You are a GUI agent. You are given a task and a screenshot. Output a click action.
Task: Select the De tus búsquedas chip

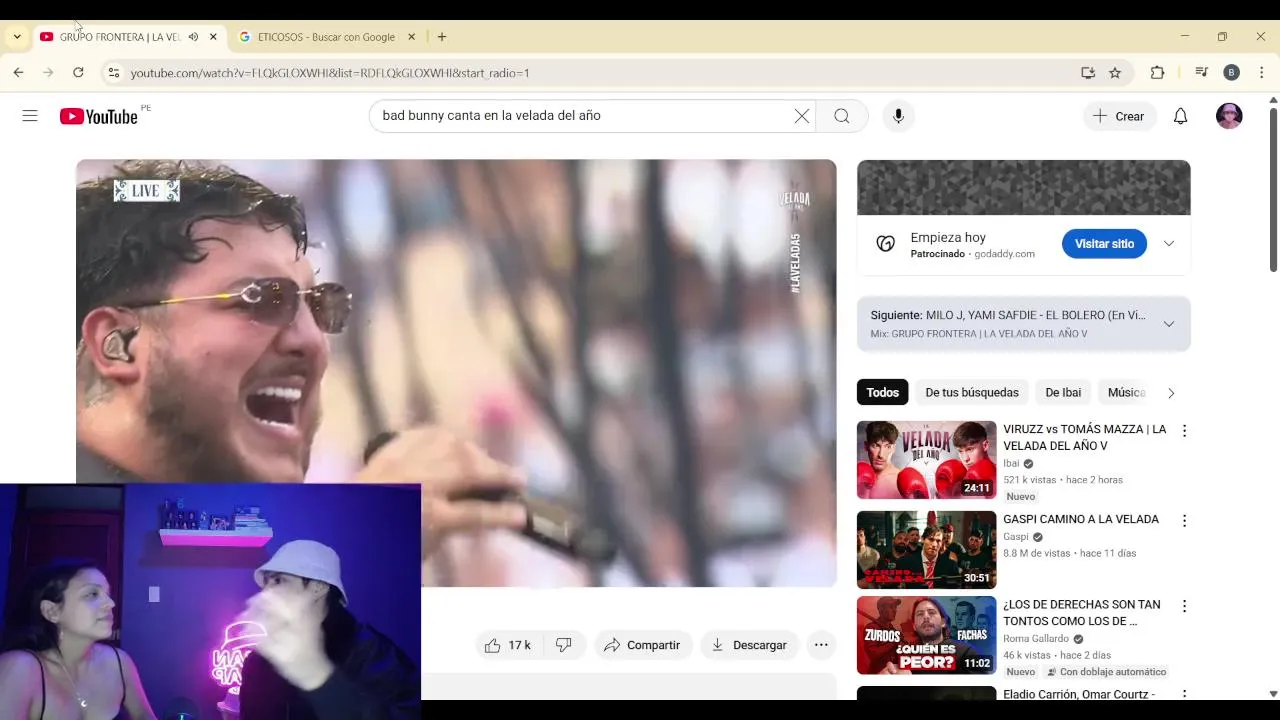(x=972, y=393)
